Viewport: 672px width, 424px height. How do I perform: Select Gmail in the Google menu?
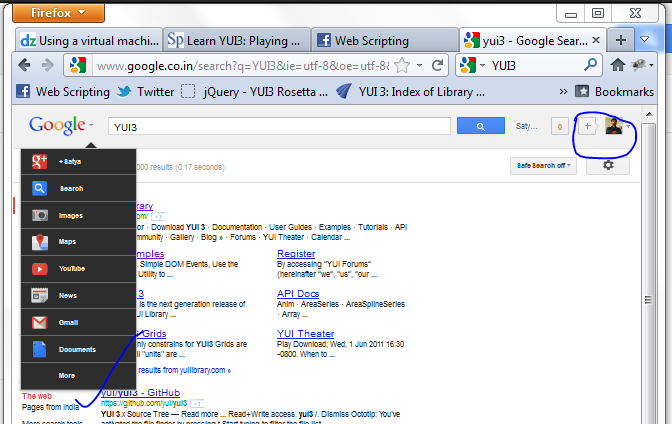[x=78, y=322]
